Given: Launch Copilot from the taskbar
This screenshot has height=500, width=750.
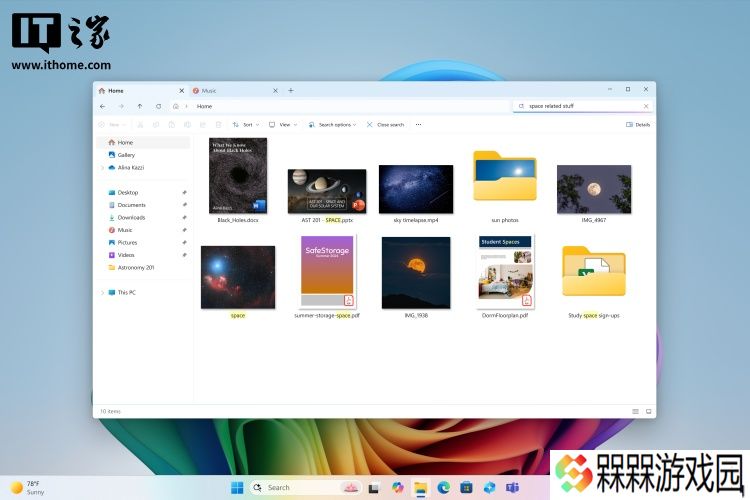Looking at the screenshot, I should point(397,488).
